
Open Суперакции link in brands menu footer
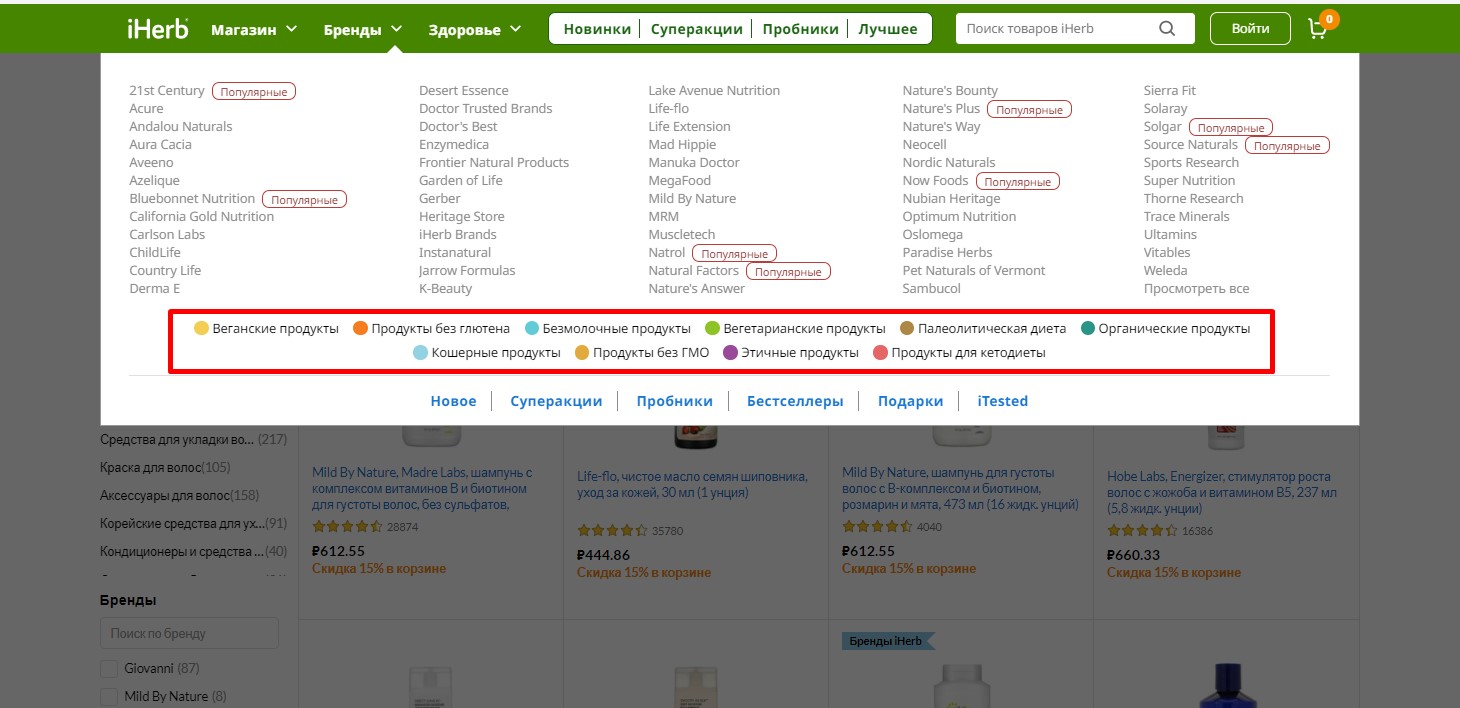pyautogui.click(x=556, y=401)
